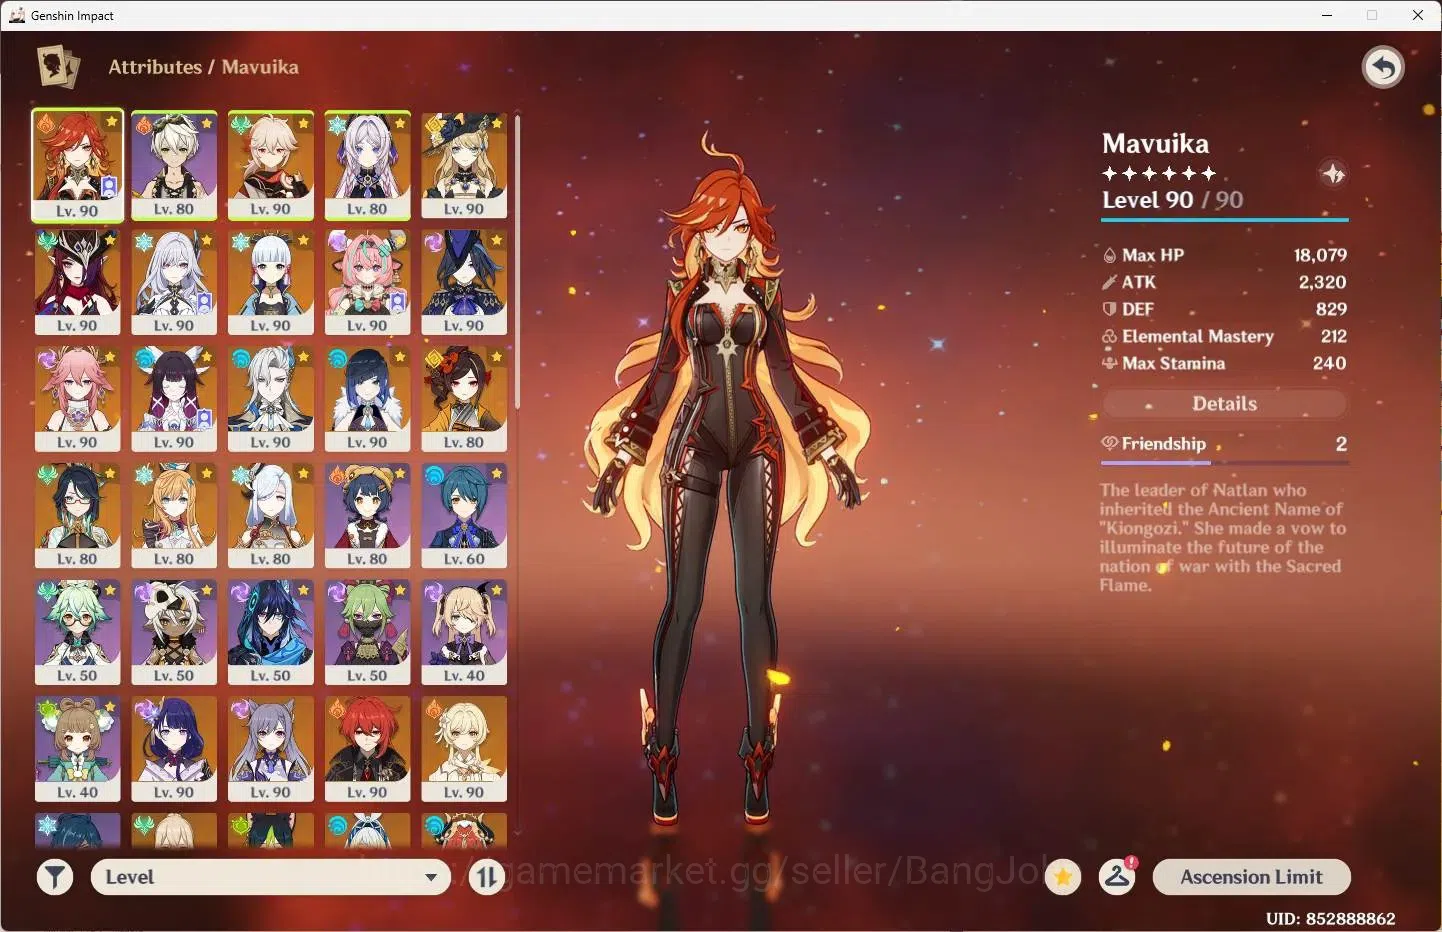Select the Mavuika Lv. 90 portrait

coord(78,165)
